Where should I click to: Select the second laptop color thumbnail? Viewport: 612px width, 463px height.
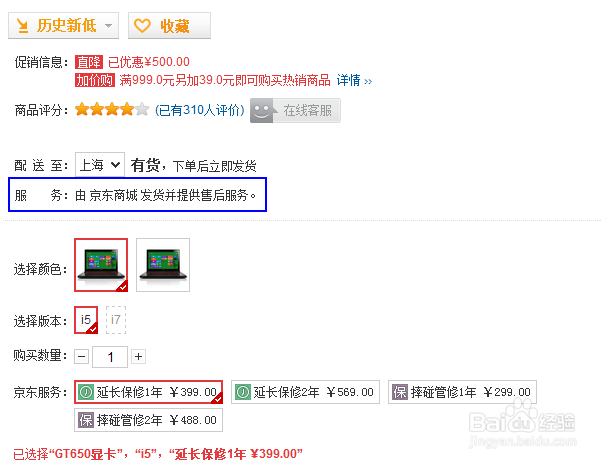pyautogui.click(x=163, y=265)
